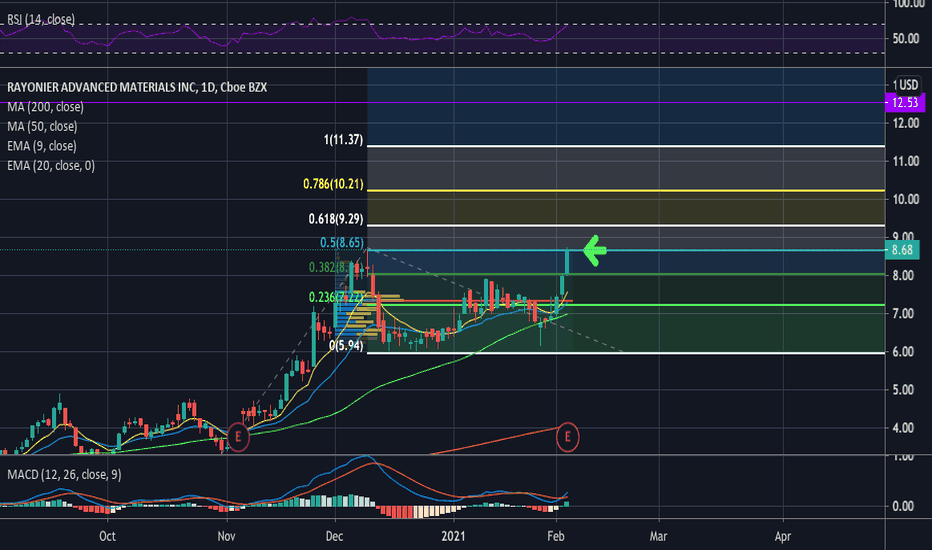Image resolution: width=932 pixels, height=550 pixels.
Task: Click the Nov label on the time axis
Action: coord(226,536)
